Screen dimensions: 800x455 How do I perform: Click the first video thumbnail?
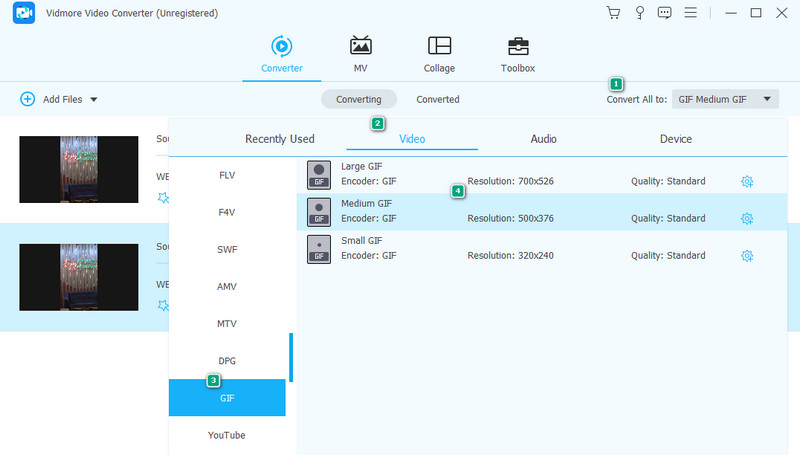coord(79,155)
